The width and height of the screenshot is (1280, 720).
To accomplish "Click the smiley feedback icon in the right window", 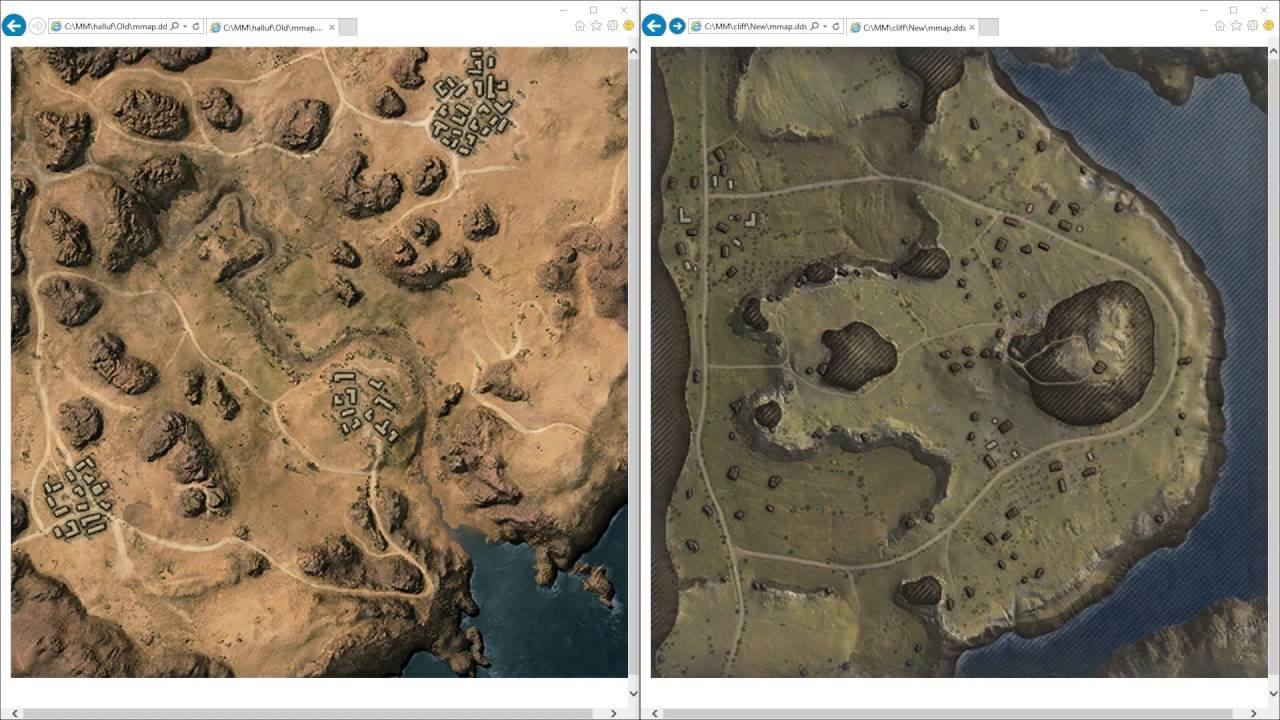I will point(1268,26).
